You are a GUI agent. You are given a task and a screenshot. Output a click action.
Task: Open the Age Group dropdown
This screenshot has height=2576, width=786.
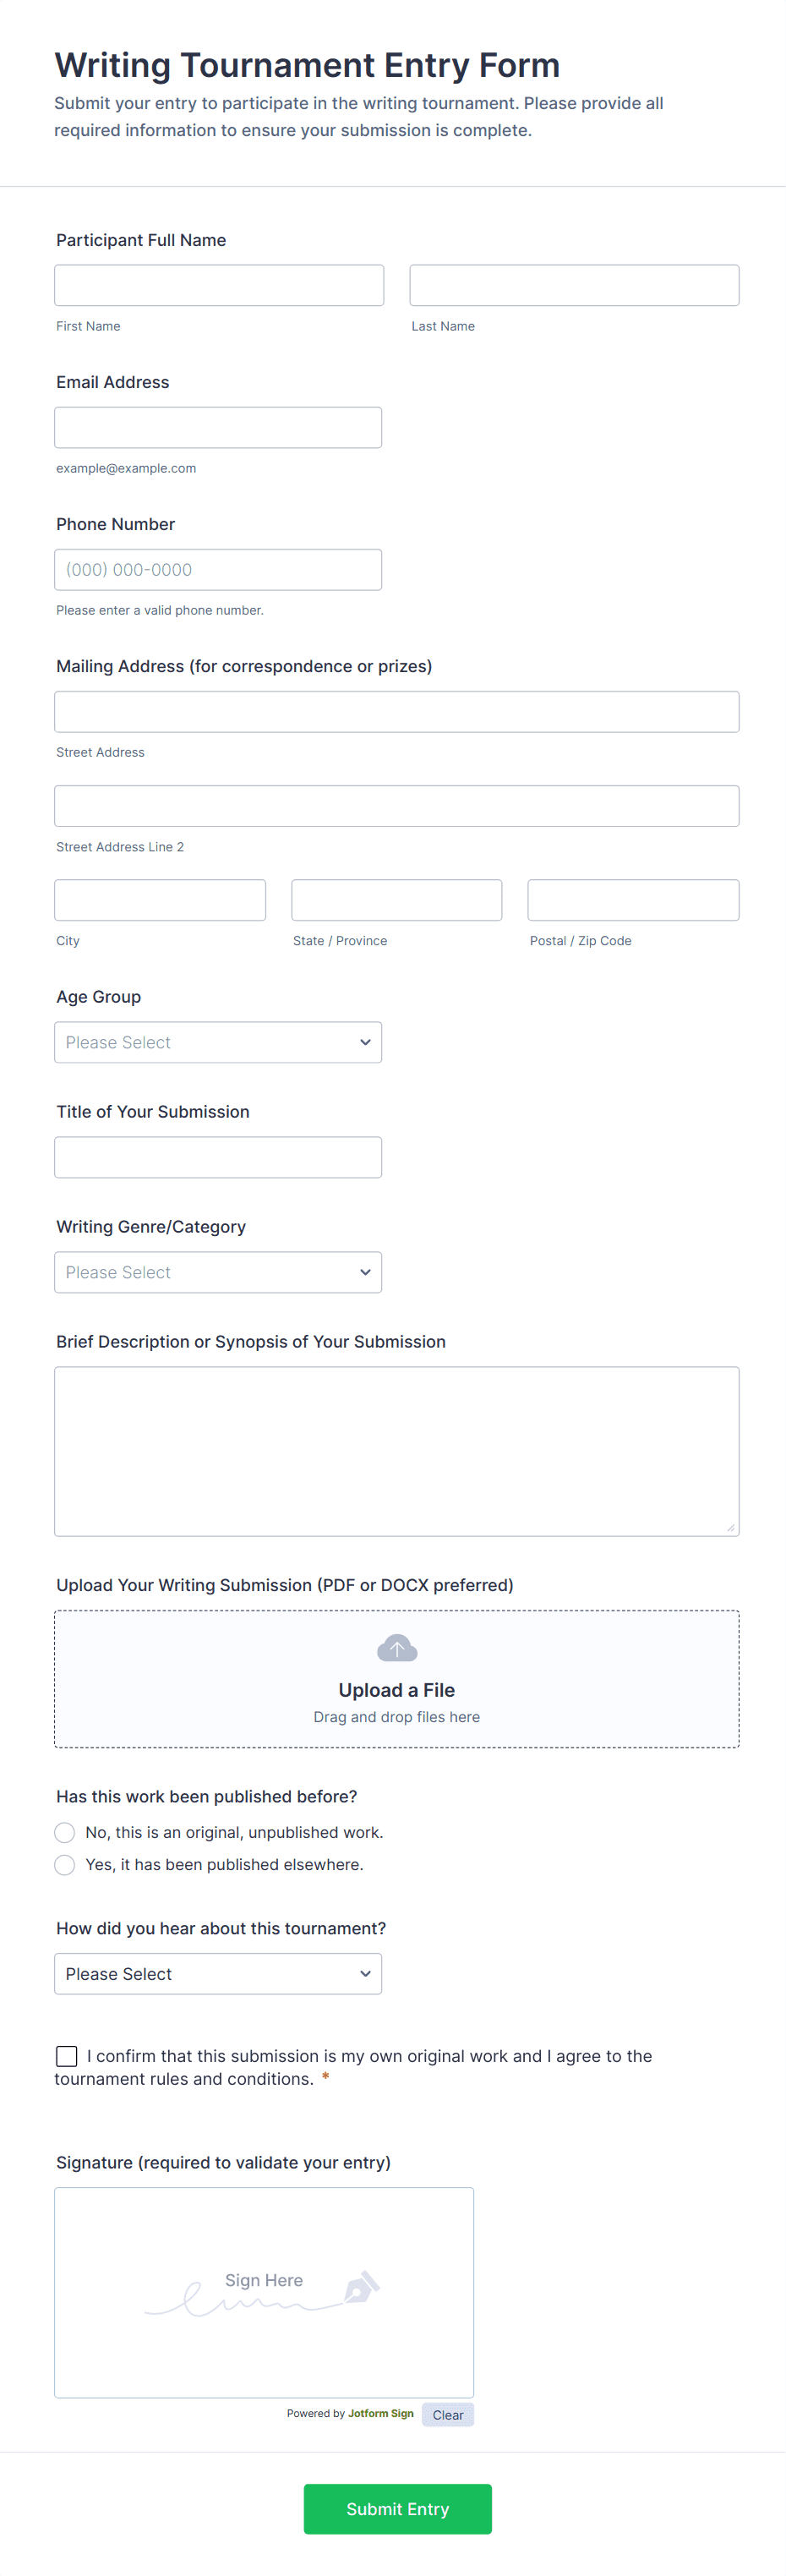click(x=218, y=1042)
